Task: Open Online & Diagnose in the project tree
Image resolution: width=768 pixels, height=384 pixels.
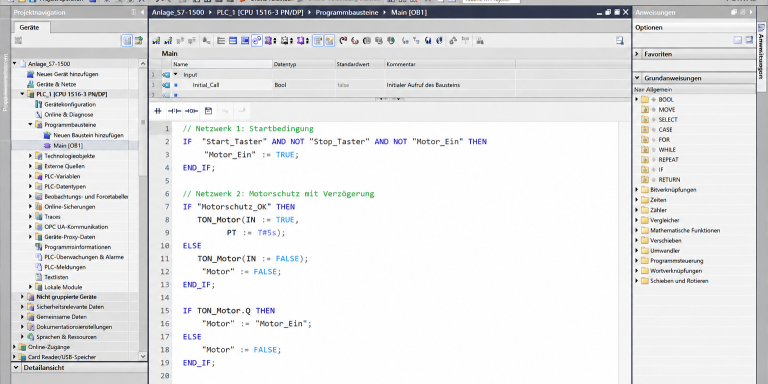Action: (69, 115)
